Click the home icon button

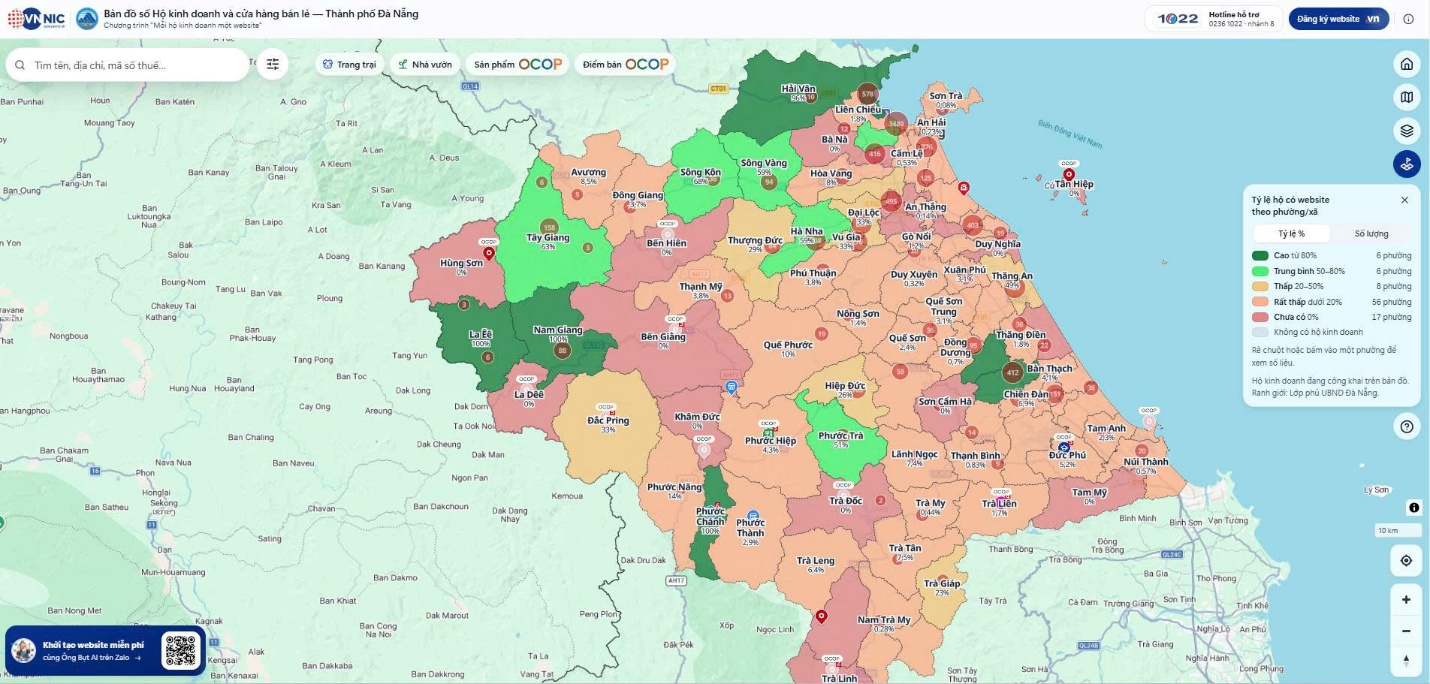pos(1406,64)
